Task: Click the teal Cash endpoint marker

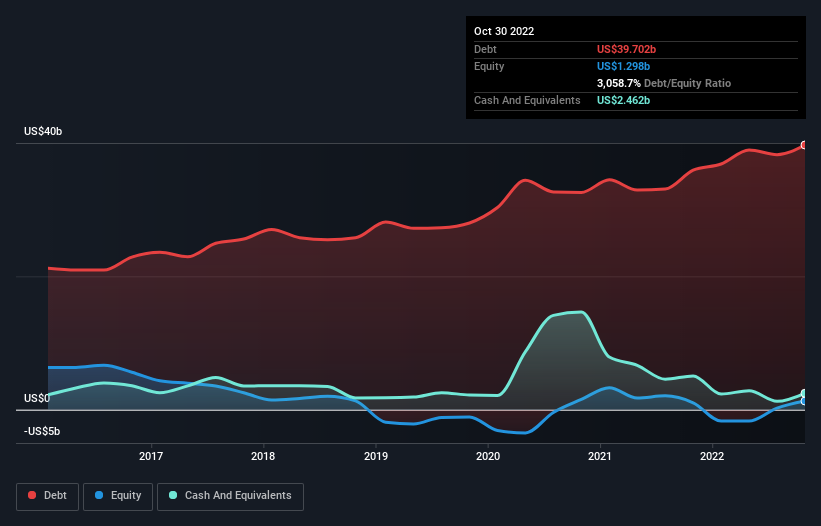Action: [x=804, y=394]
